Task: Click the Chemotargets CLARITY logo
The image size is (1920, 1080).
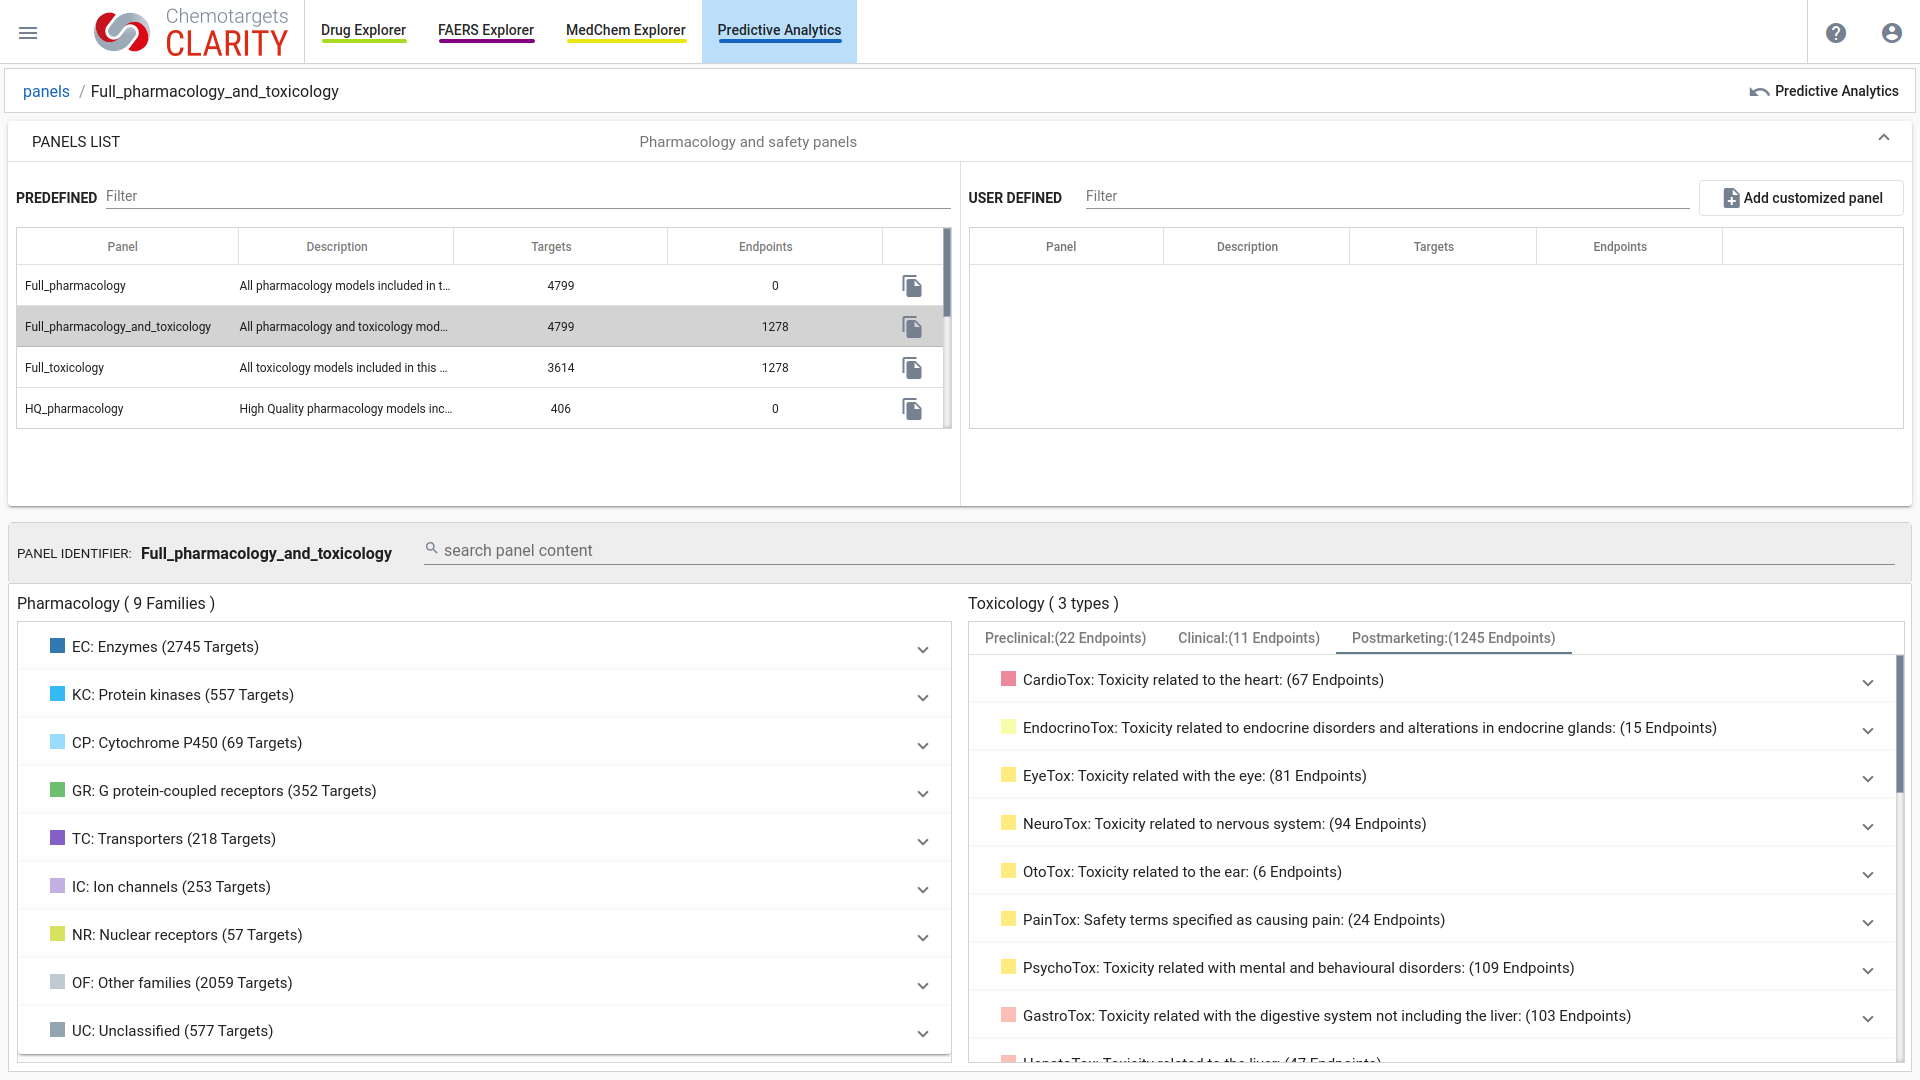Action: 191,32
